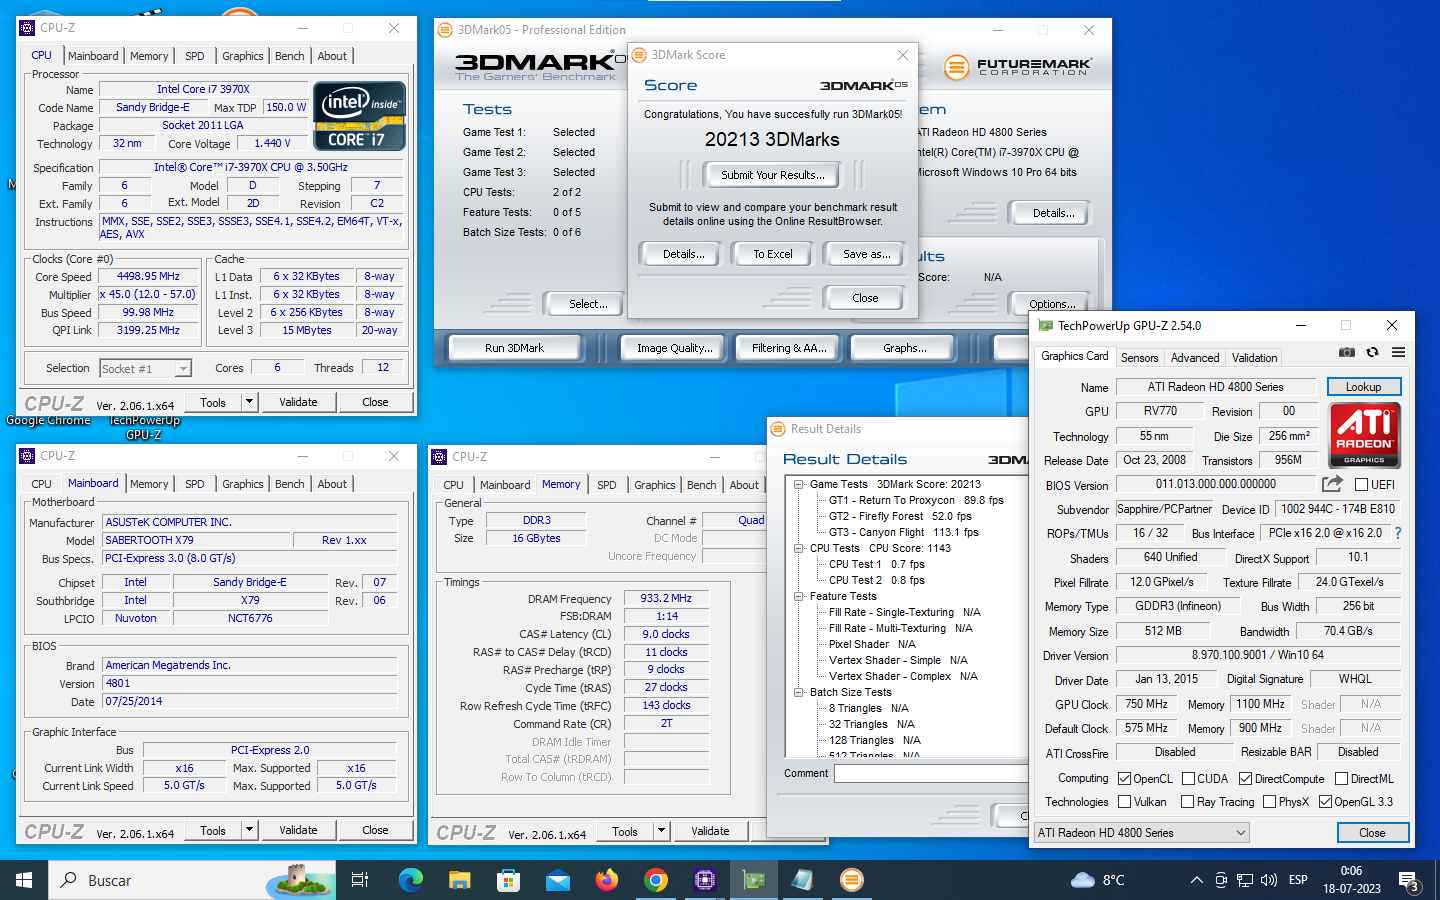The width and height of the screenshot is (1440, 900).
Task: Open Tools dropdown arrow in Mainboard window
Action: coord(249,830)
